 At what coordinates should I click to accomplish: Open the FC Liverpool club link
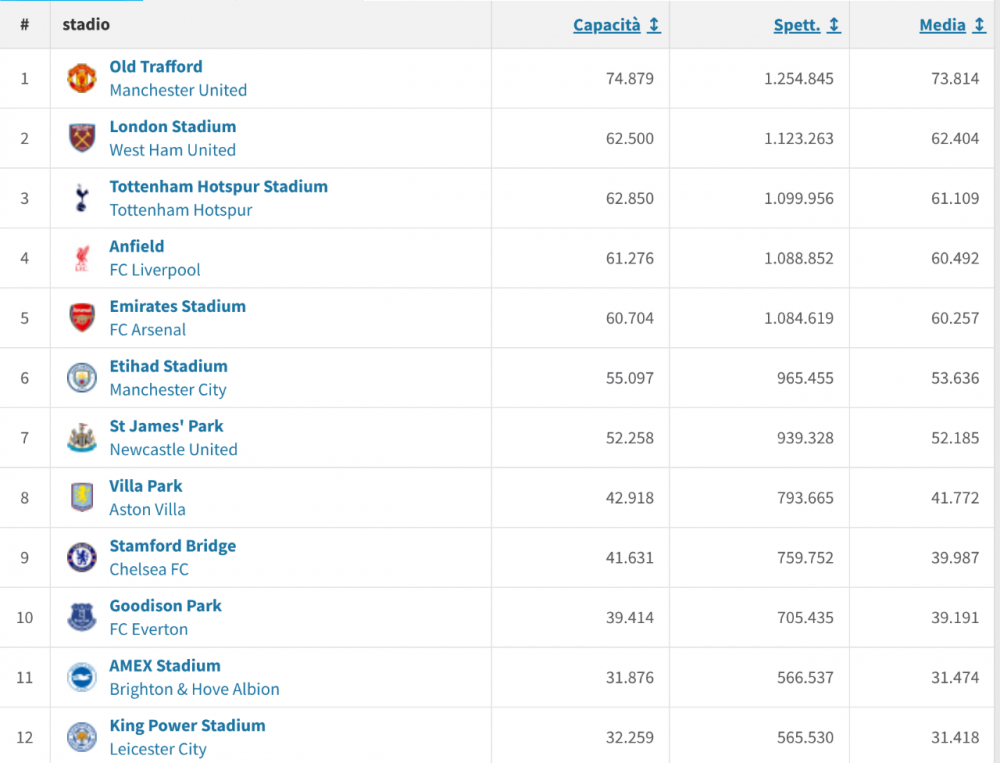[x=155, y=270]
